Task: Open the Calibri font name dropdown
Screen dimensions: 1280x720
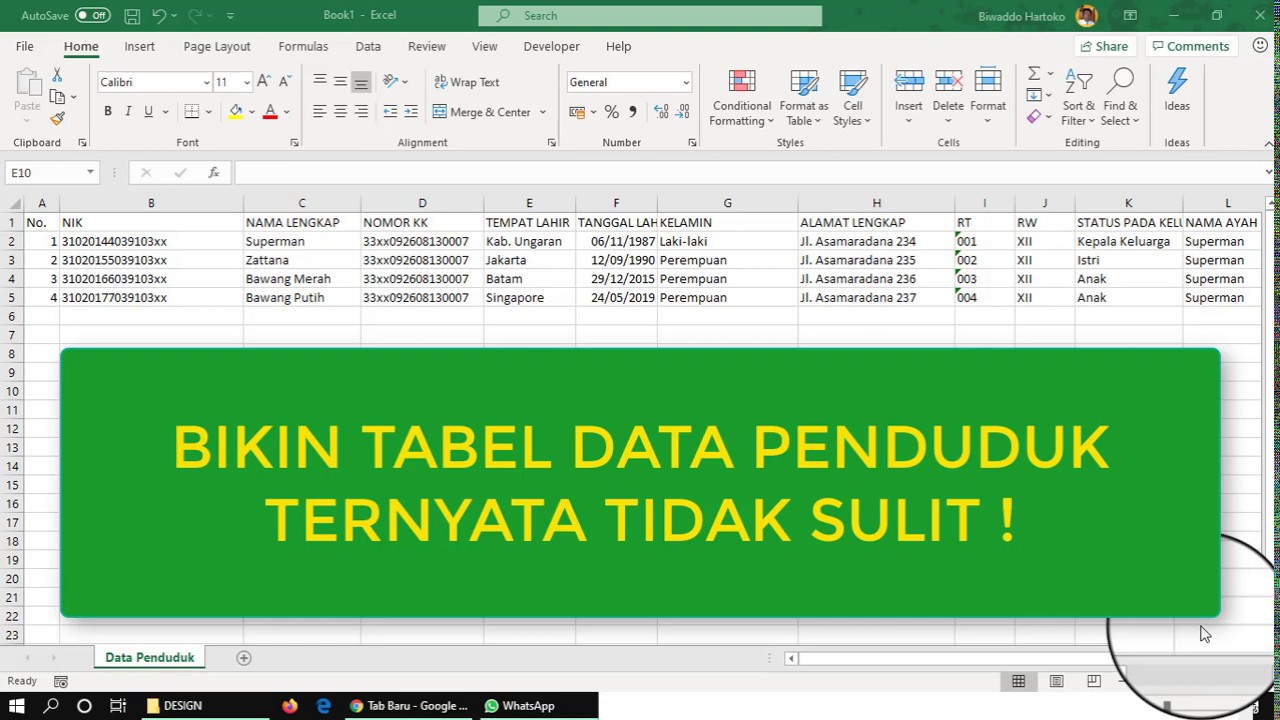Action: click(x=207, y=82)
